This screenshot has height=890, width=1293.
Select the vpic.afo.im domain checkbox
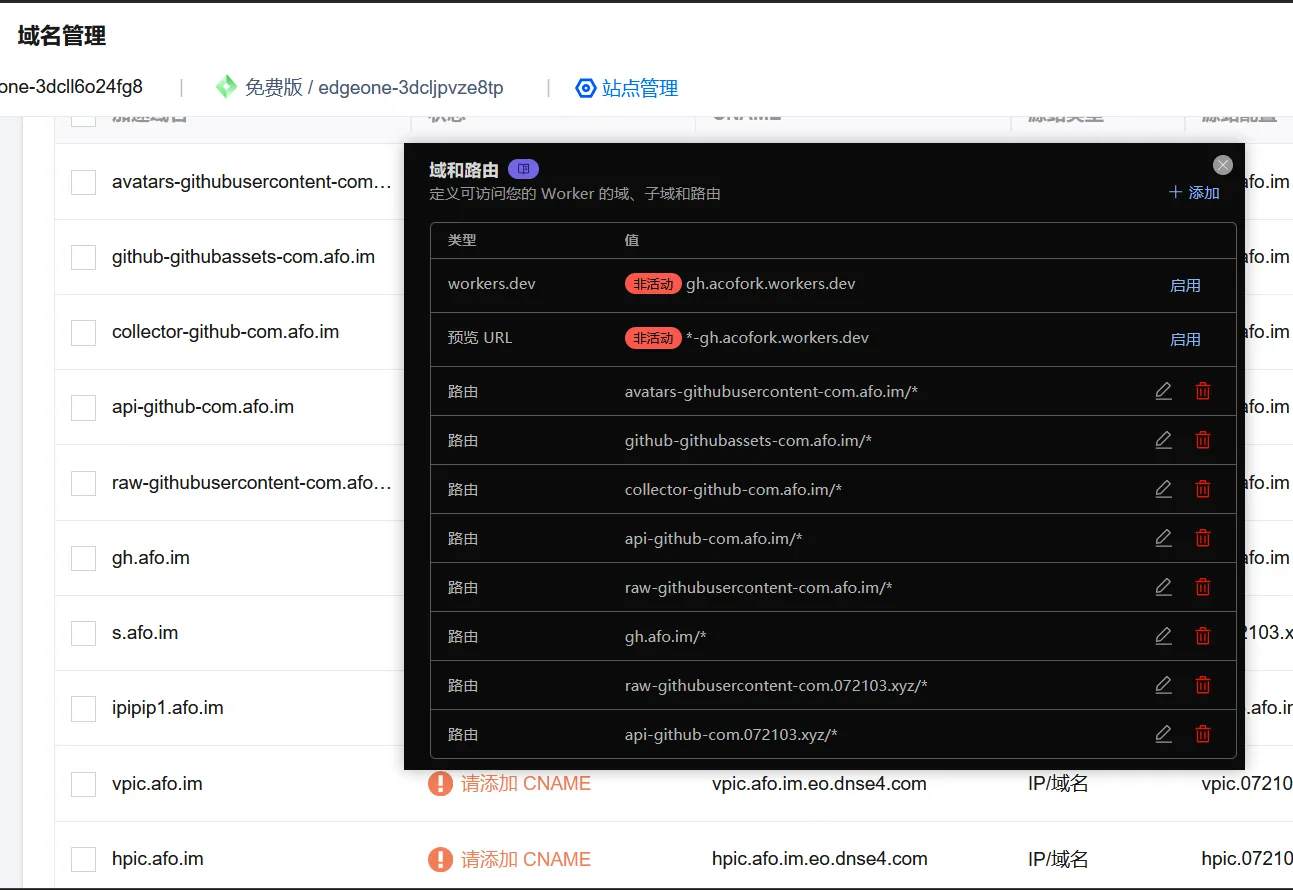83,784
